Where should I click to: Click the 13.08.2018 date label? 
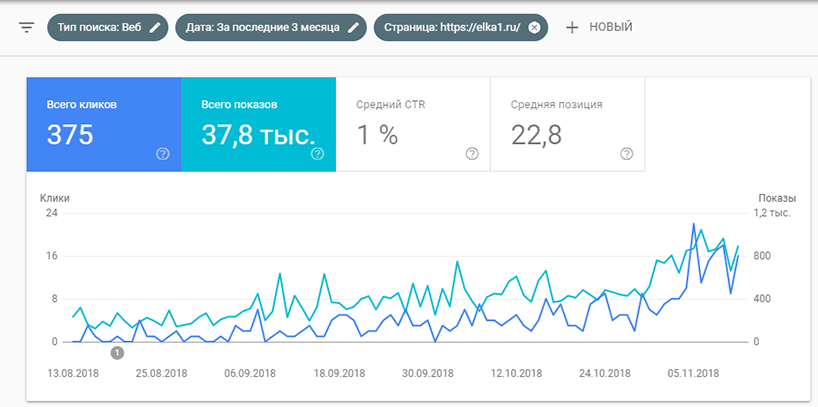pyautogui.click(x=73, y=374)
